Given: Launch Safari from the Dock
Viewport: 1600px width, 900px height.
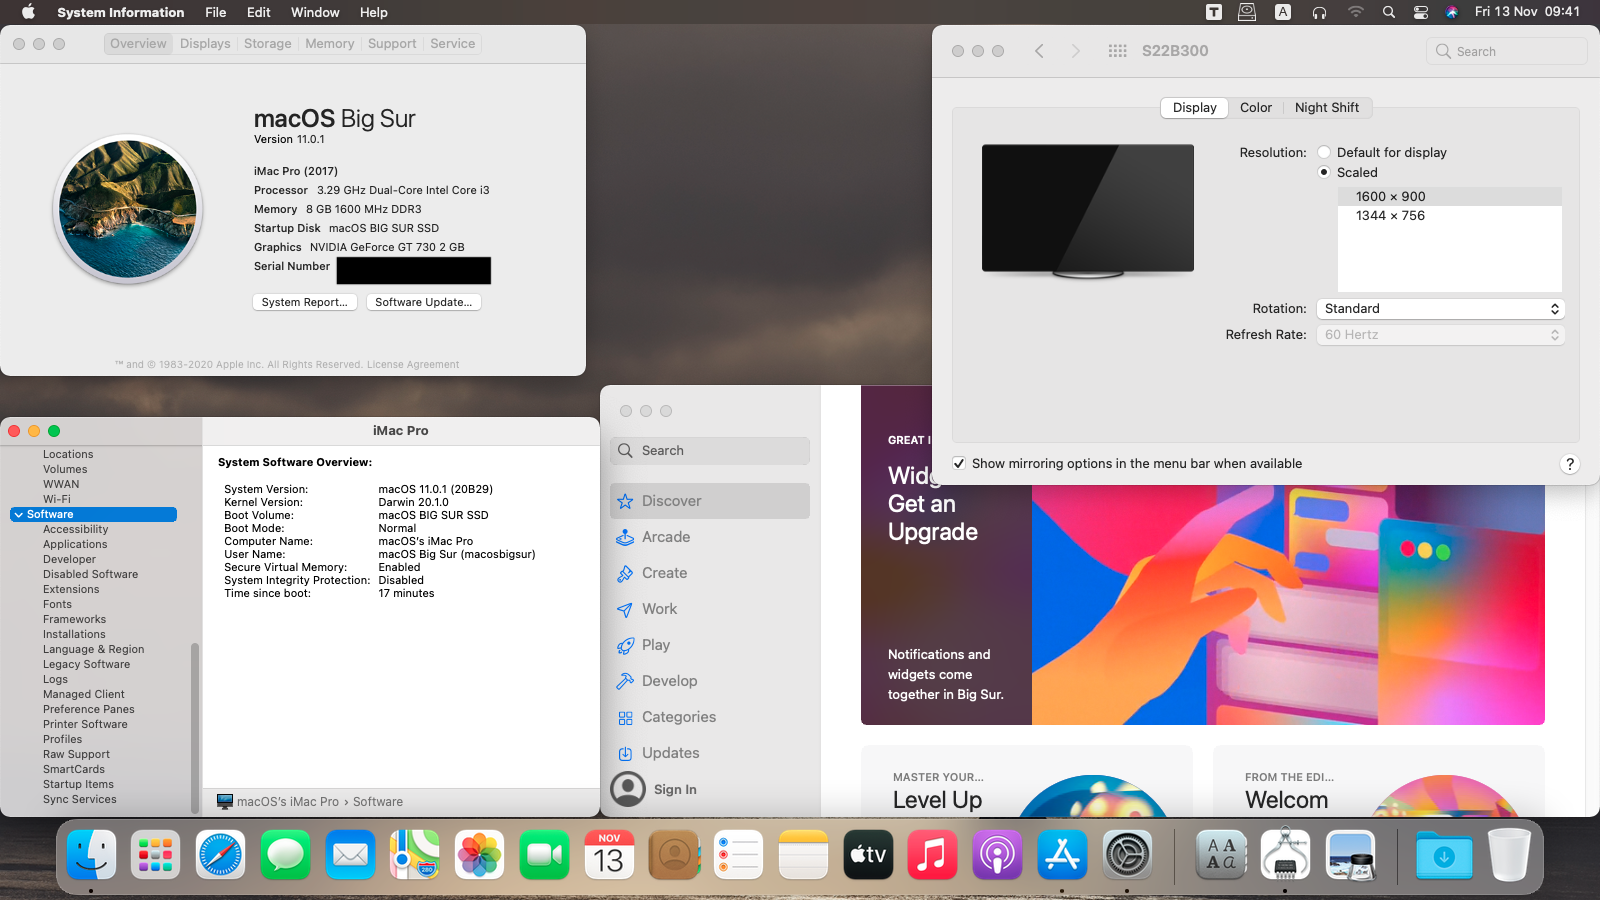Looking at the screenshot, I should coord(220,855).
